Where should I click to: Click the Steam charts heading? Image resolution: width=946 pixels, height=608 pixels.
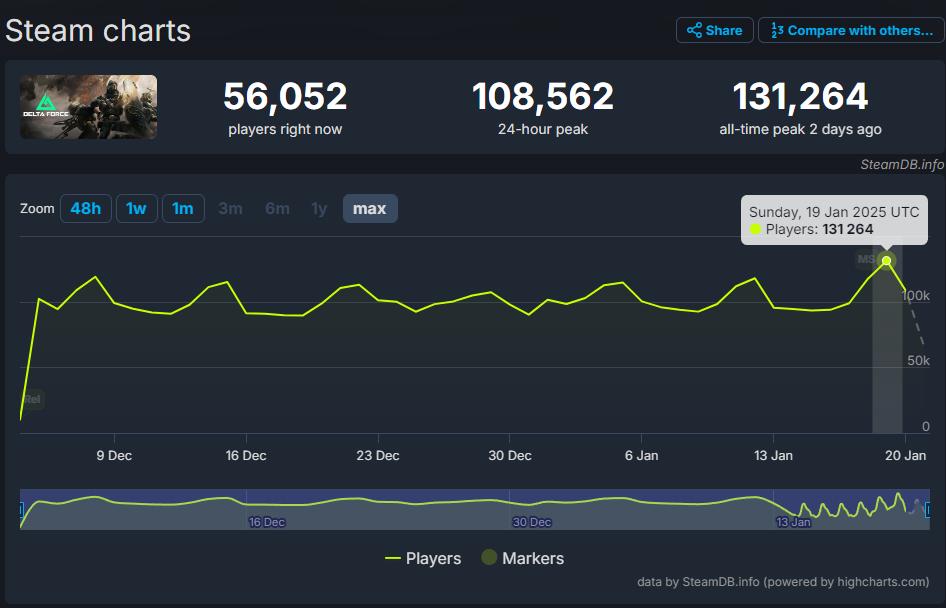[98, 31]
